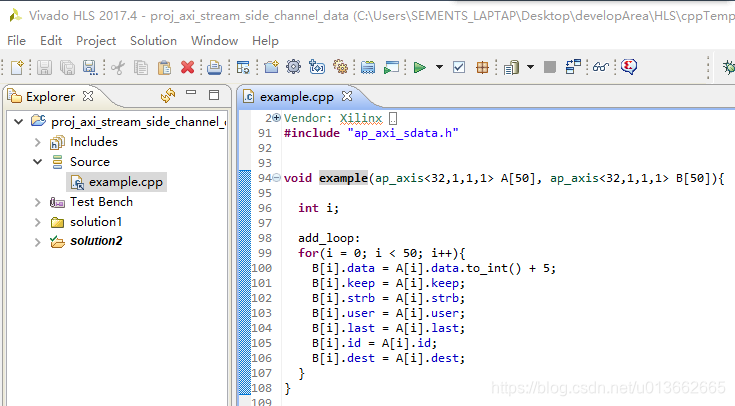Click the debug bug icon at toolbar edge
The width and height of the screenshot is (735, 406).
click(729, 67)
